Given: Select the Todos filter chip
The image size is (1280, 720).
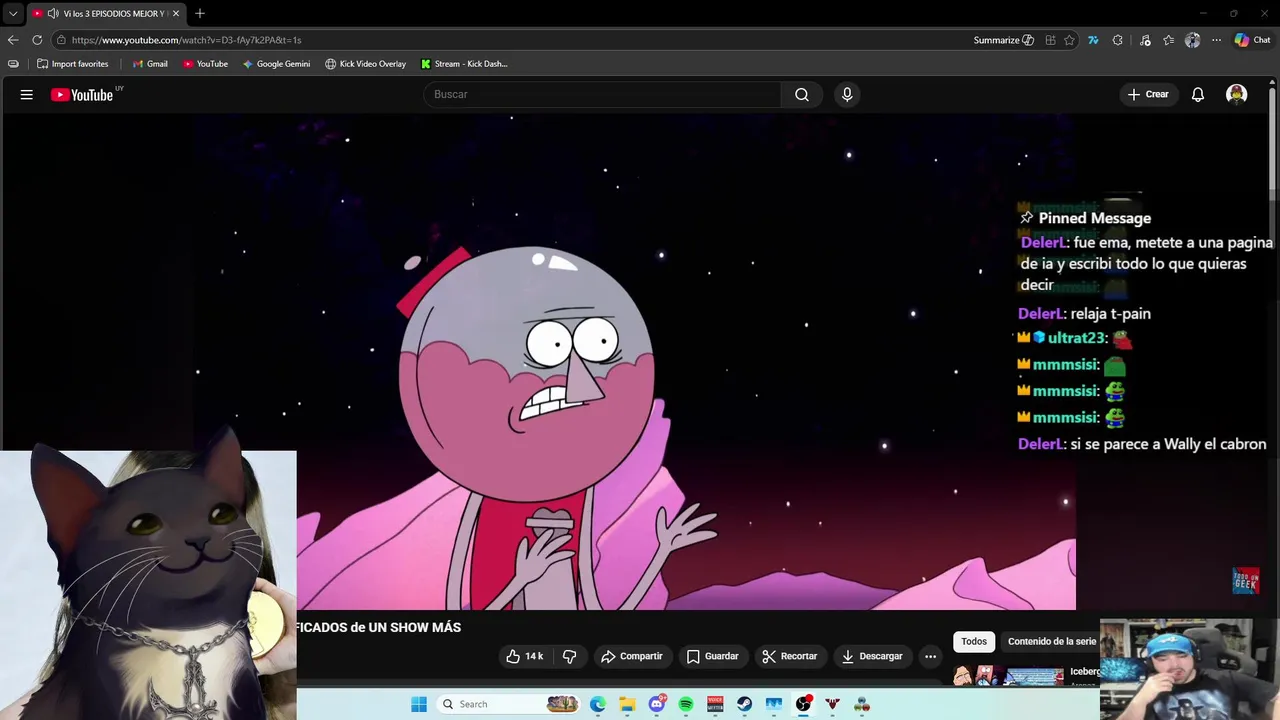Looking at the screenshot, I should click(x=974, y=641).
